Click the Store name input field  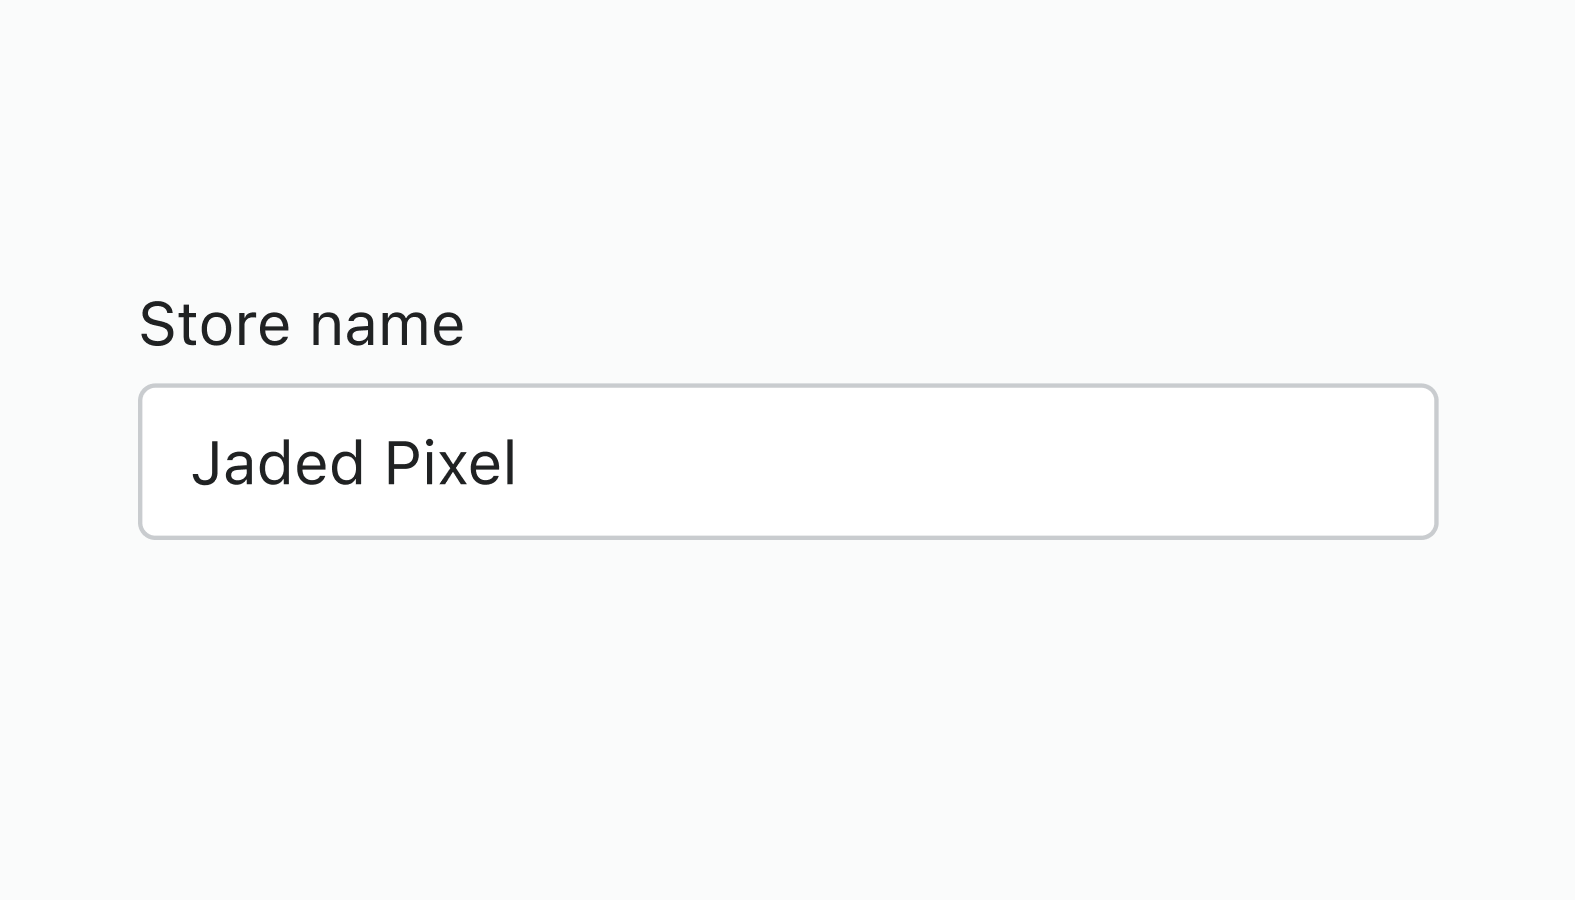click(x=787, y=462)
